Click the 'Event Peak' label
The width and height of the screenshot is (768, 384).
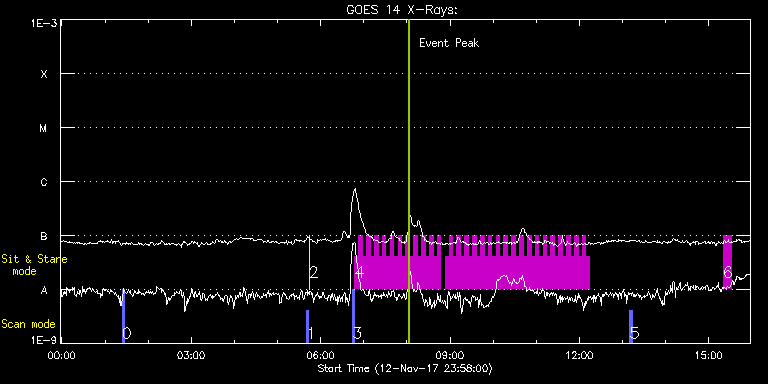coord(449,43)
